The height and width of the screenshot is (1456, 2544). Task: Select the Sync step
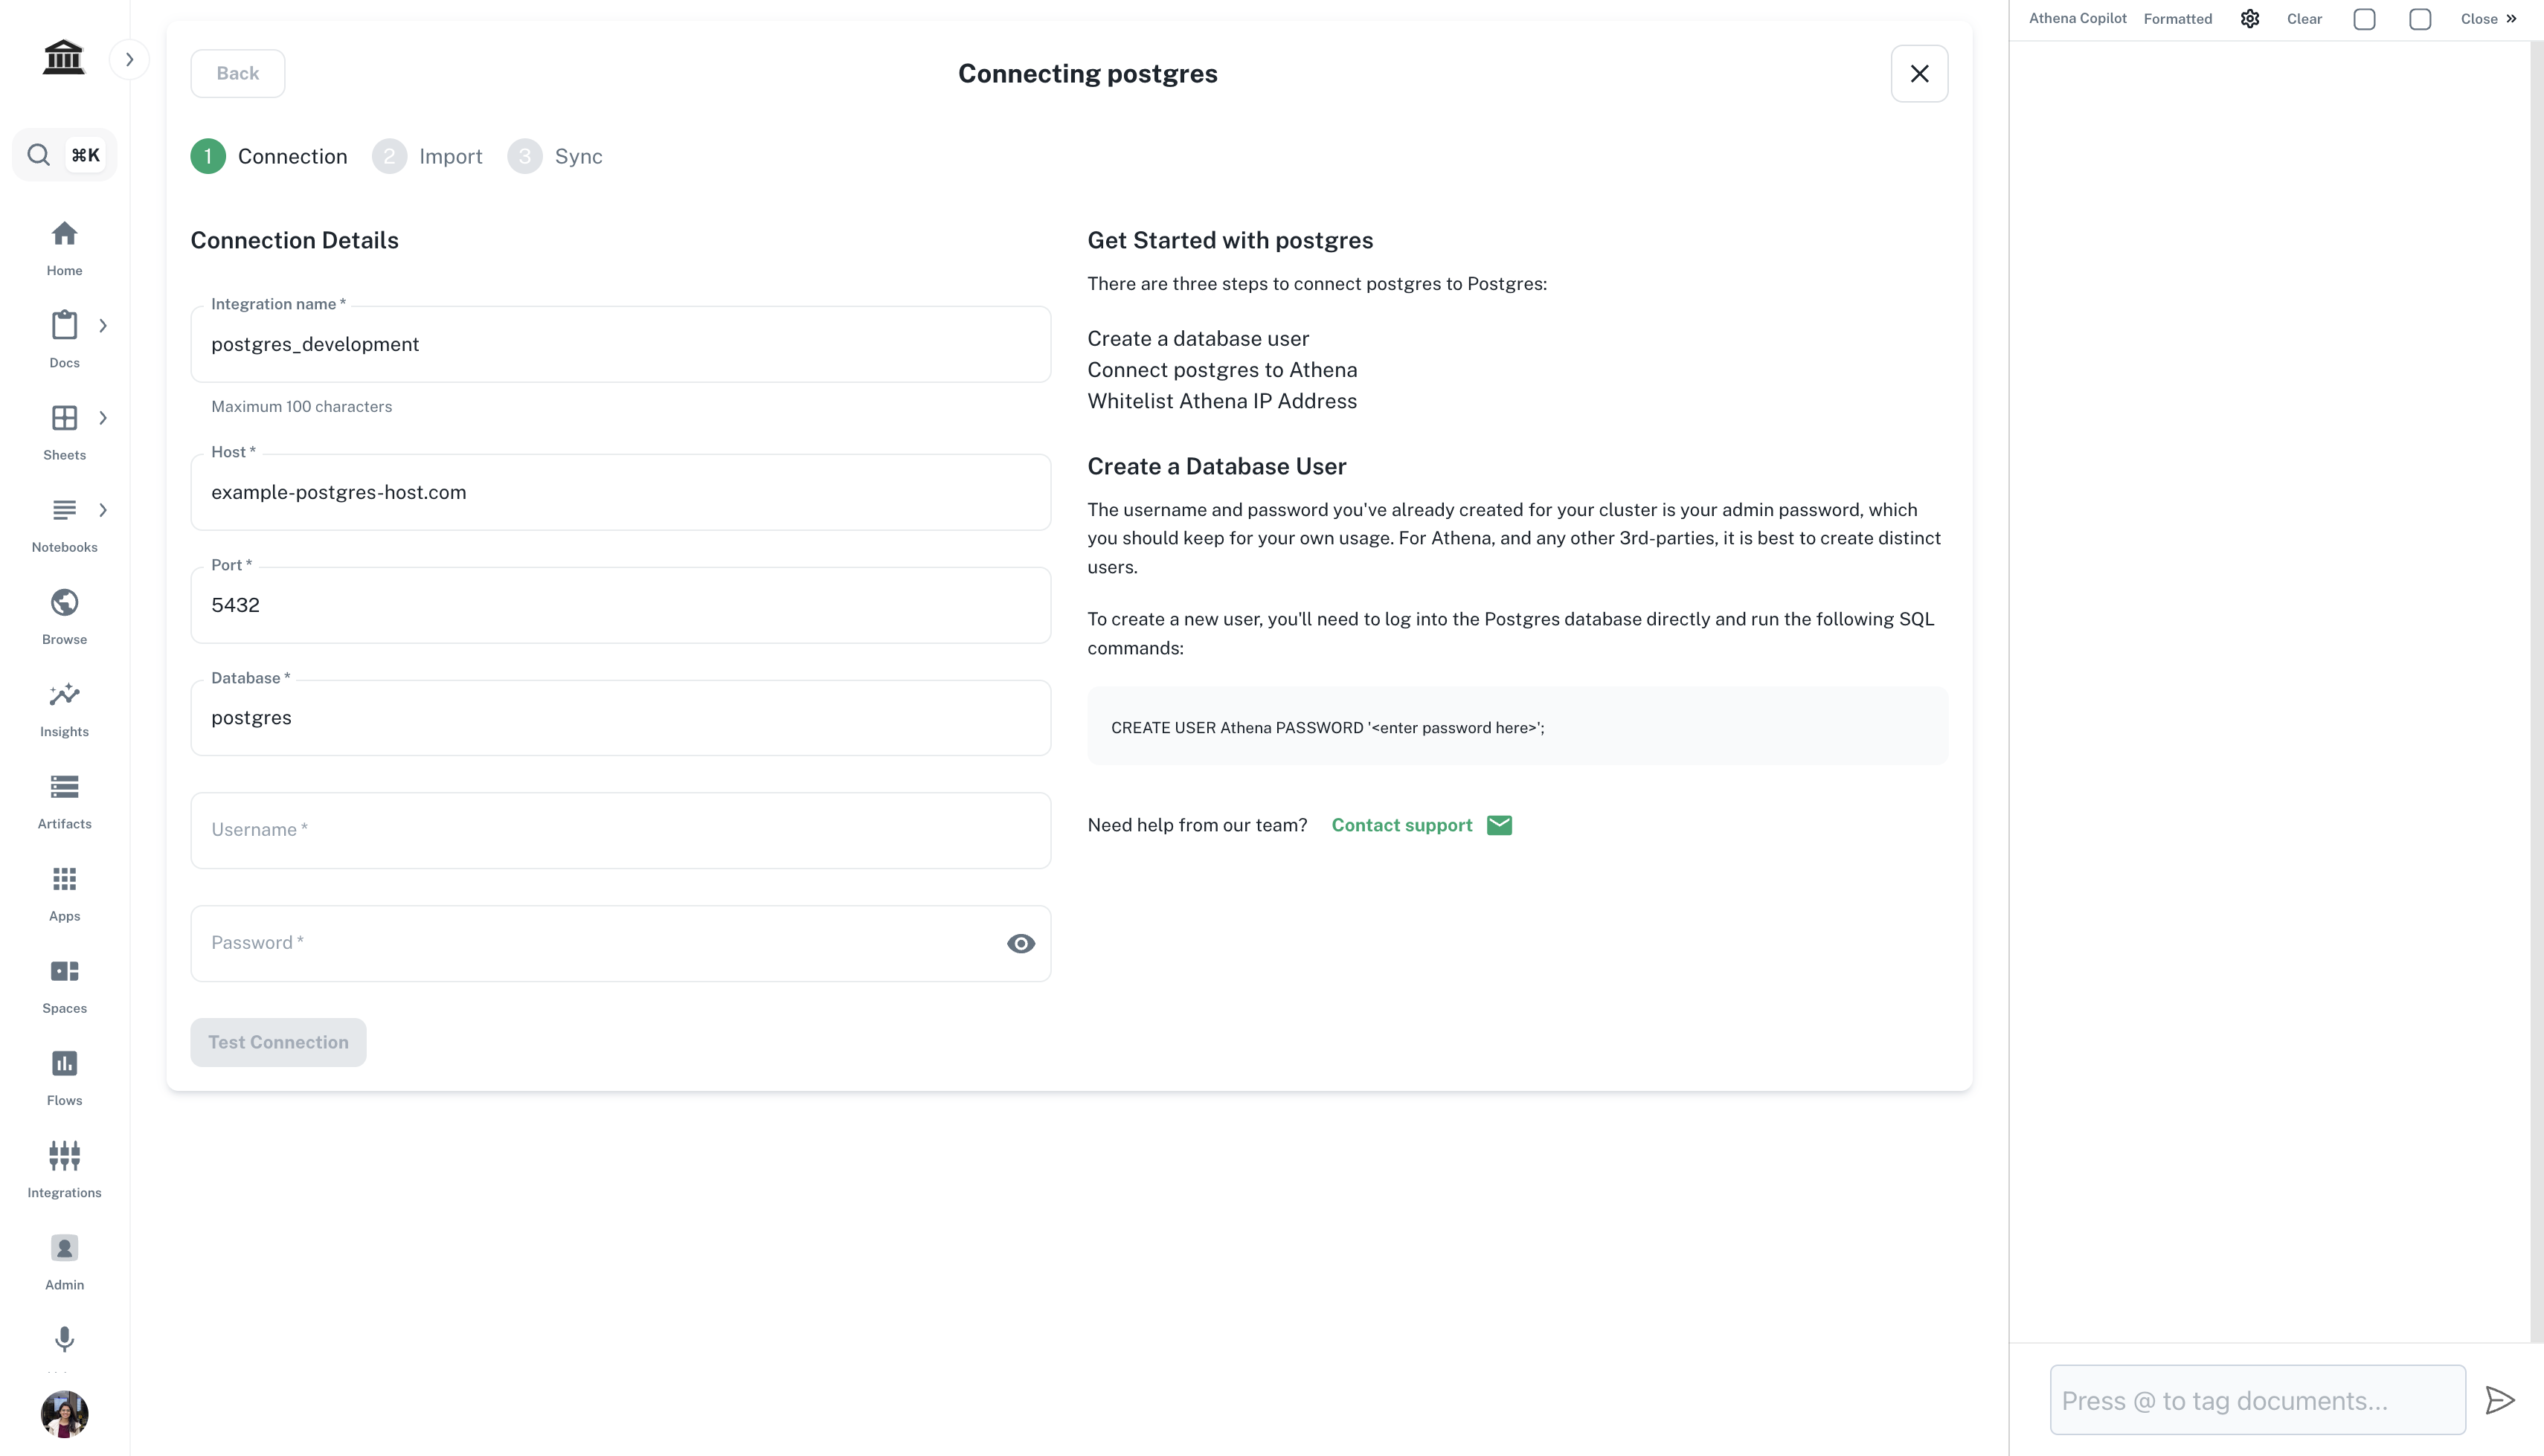[x=555, y=157]
